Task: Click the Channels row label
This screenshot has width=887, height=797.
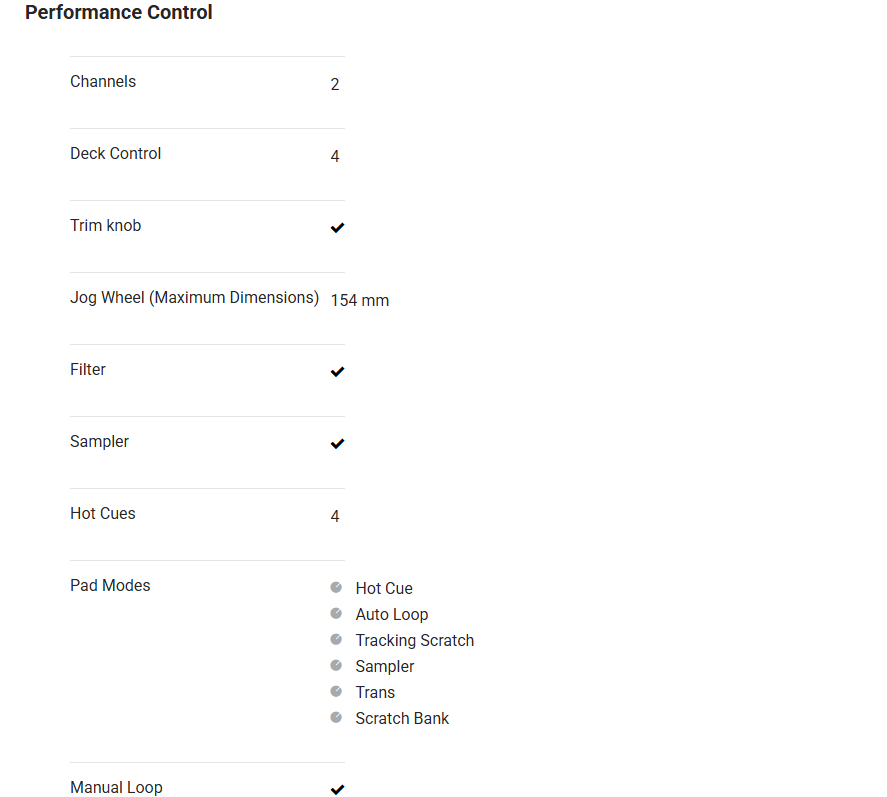Action: pos(103,82)
